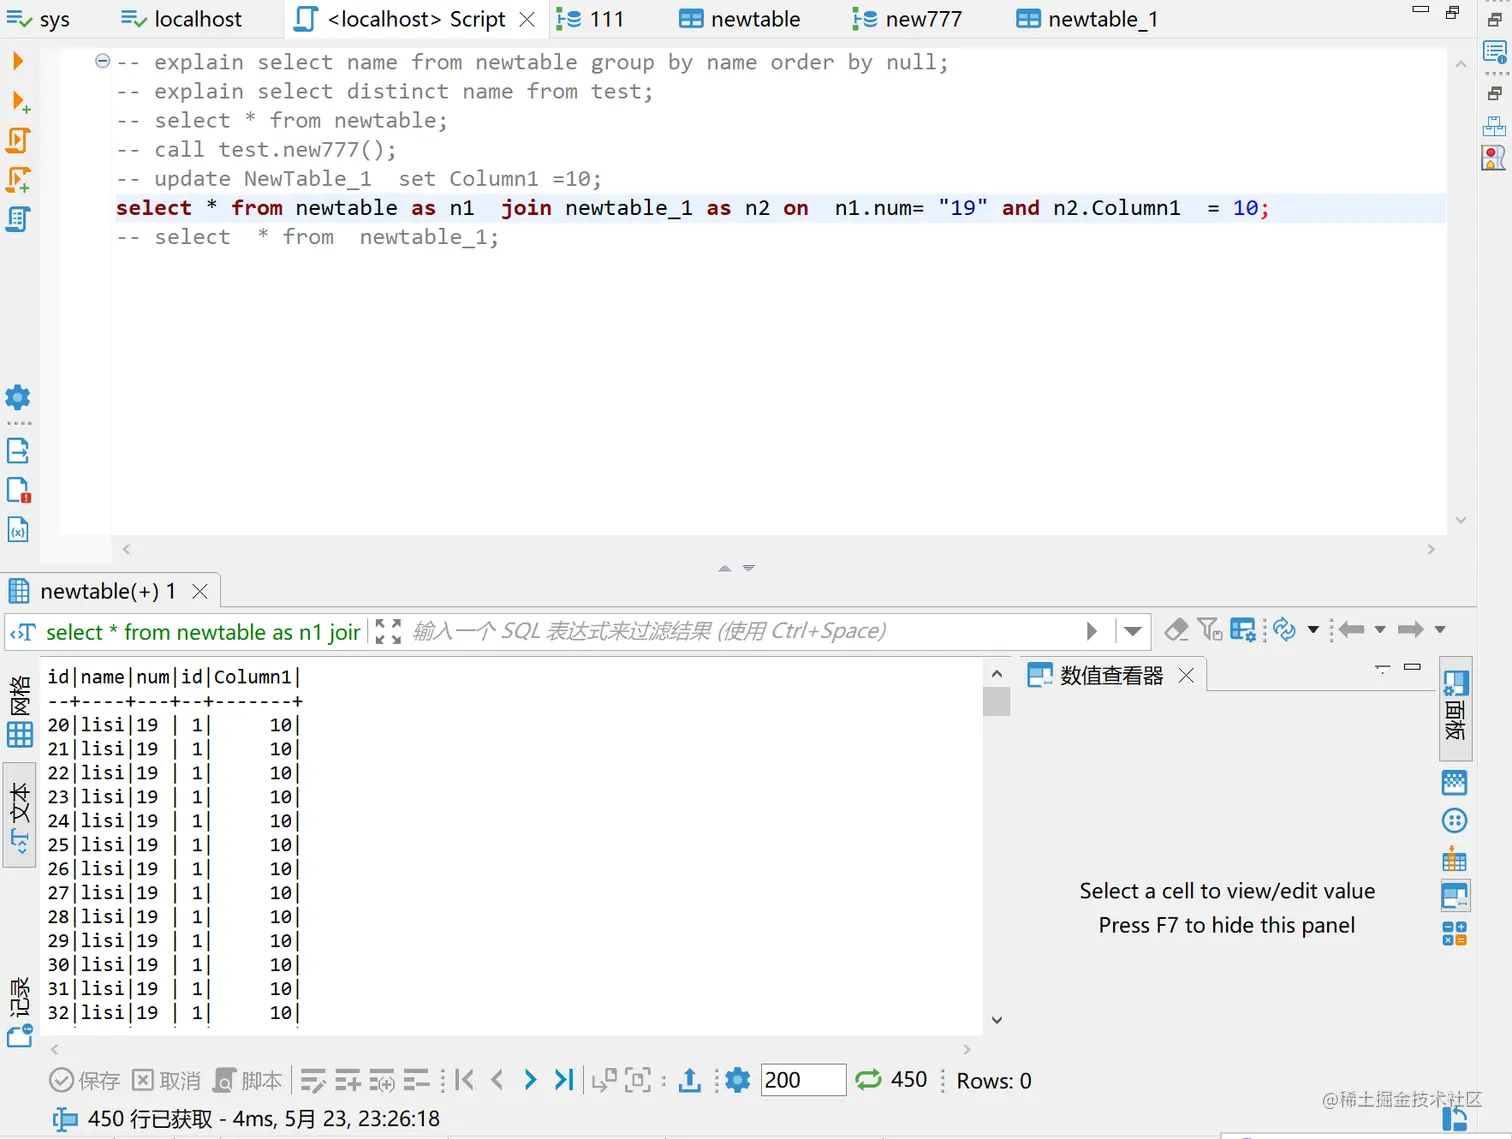The width and height of the screenshot is (1512, 1139).
Task: Apply the filter expression arrow button
Action: [1092, 631]
